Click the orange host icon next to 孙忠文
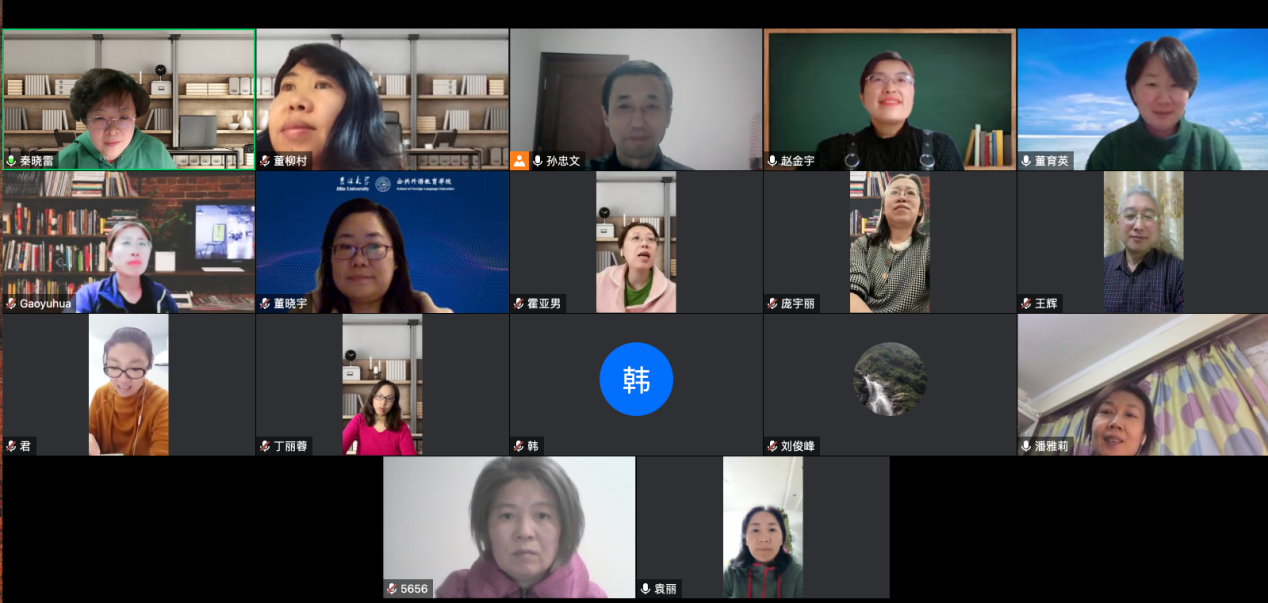Image resolution: width=1268 pixels, height=603 pixels. tap(519, 160)
